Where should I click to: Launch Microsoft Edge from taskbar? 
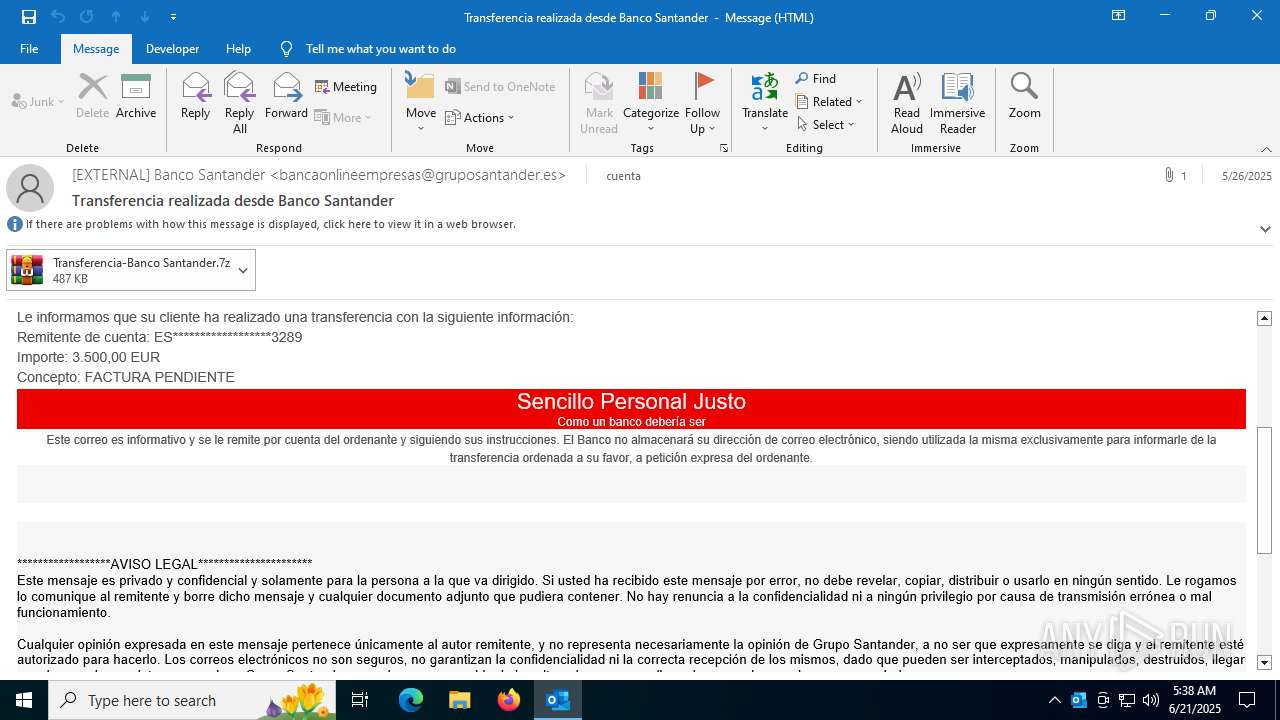pos(411,700)
